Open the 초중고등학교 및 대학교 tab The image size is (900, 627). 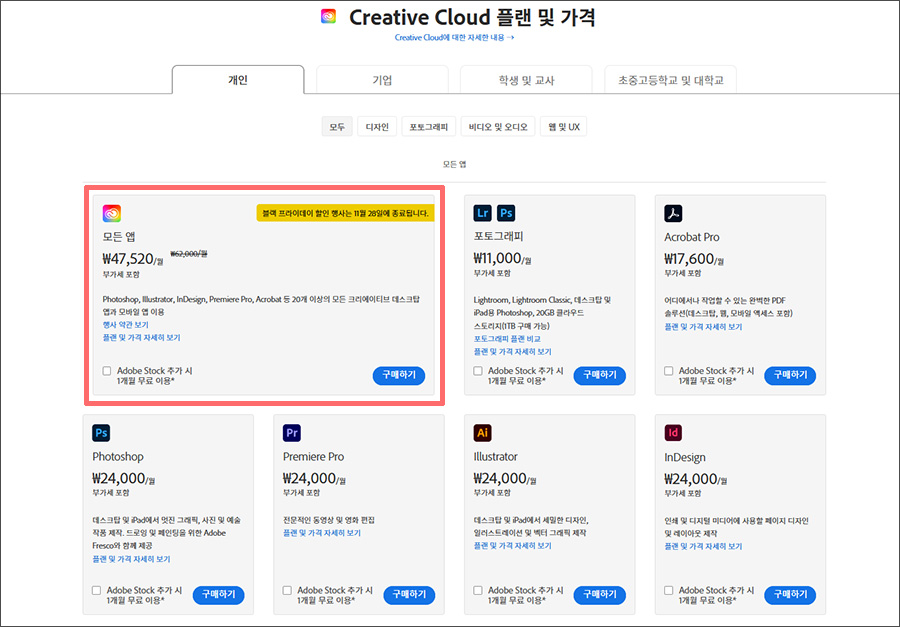(670, 80)
